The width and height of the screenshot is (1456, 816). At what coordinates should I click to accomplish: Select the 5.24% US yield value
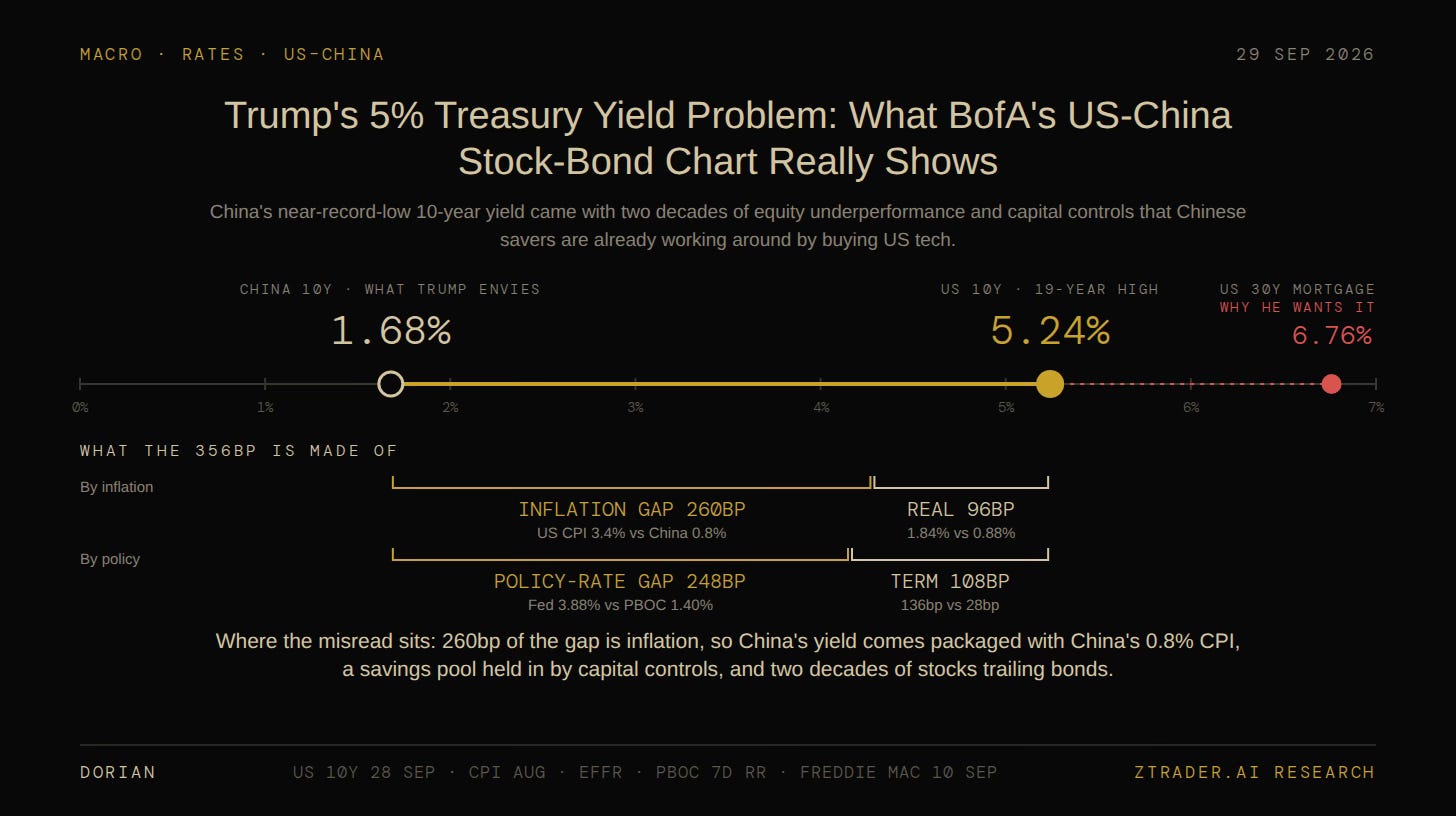pos(1050,332)
